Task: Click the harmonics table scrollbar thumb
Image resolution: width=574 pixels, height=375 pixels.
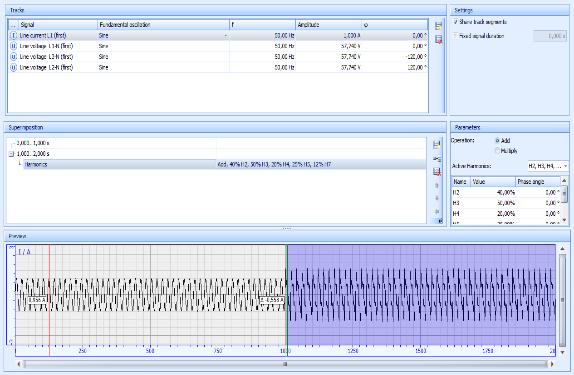Action: pyautogui.click(x=565, y=193)
